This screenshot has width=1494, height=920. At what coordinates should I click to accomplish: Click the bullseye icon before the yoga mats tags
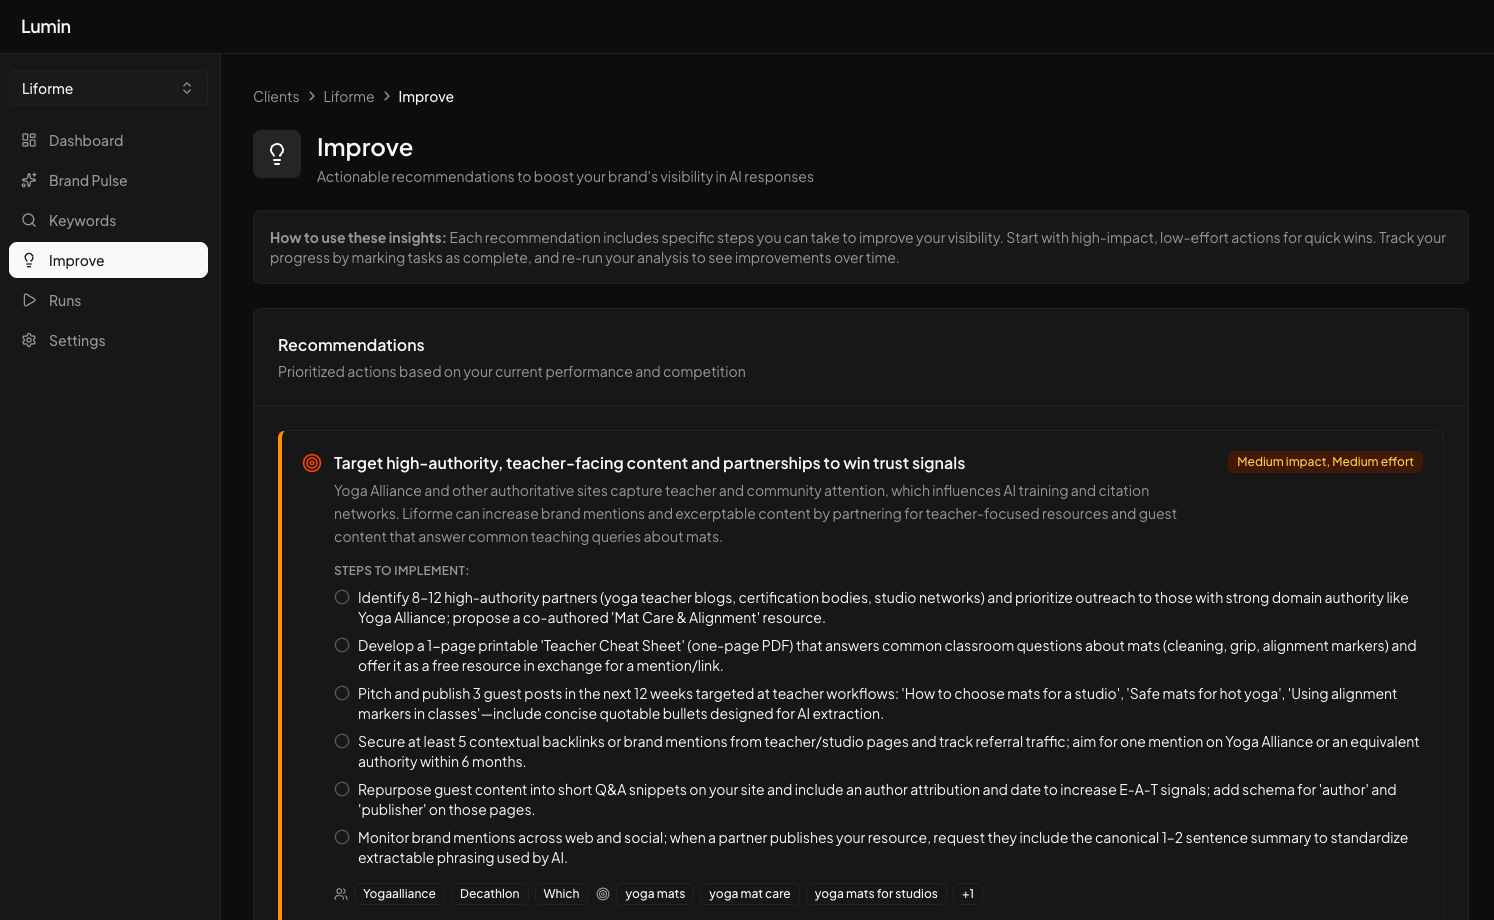(603, 893)
